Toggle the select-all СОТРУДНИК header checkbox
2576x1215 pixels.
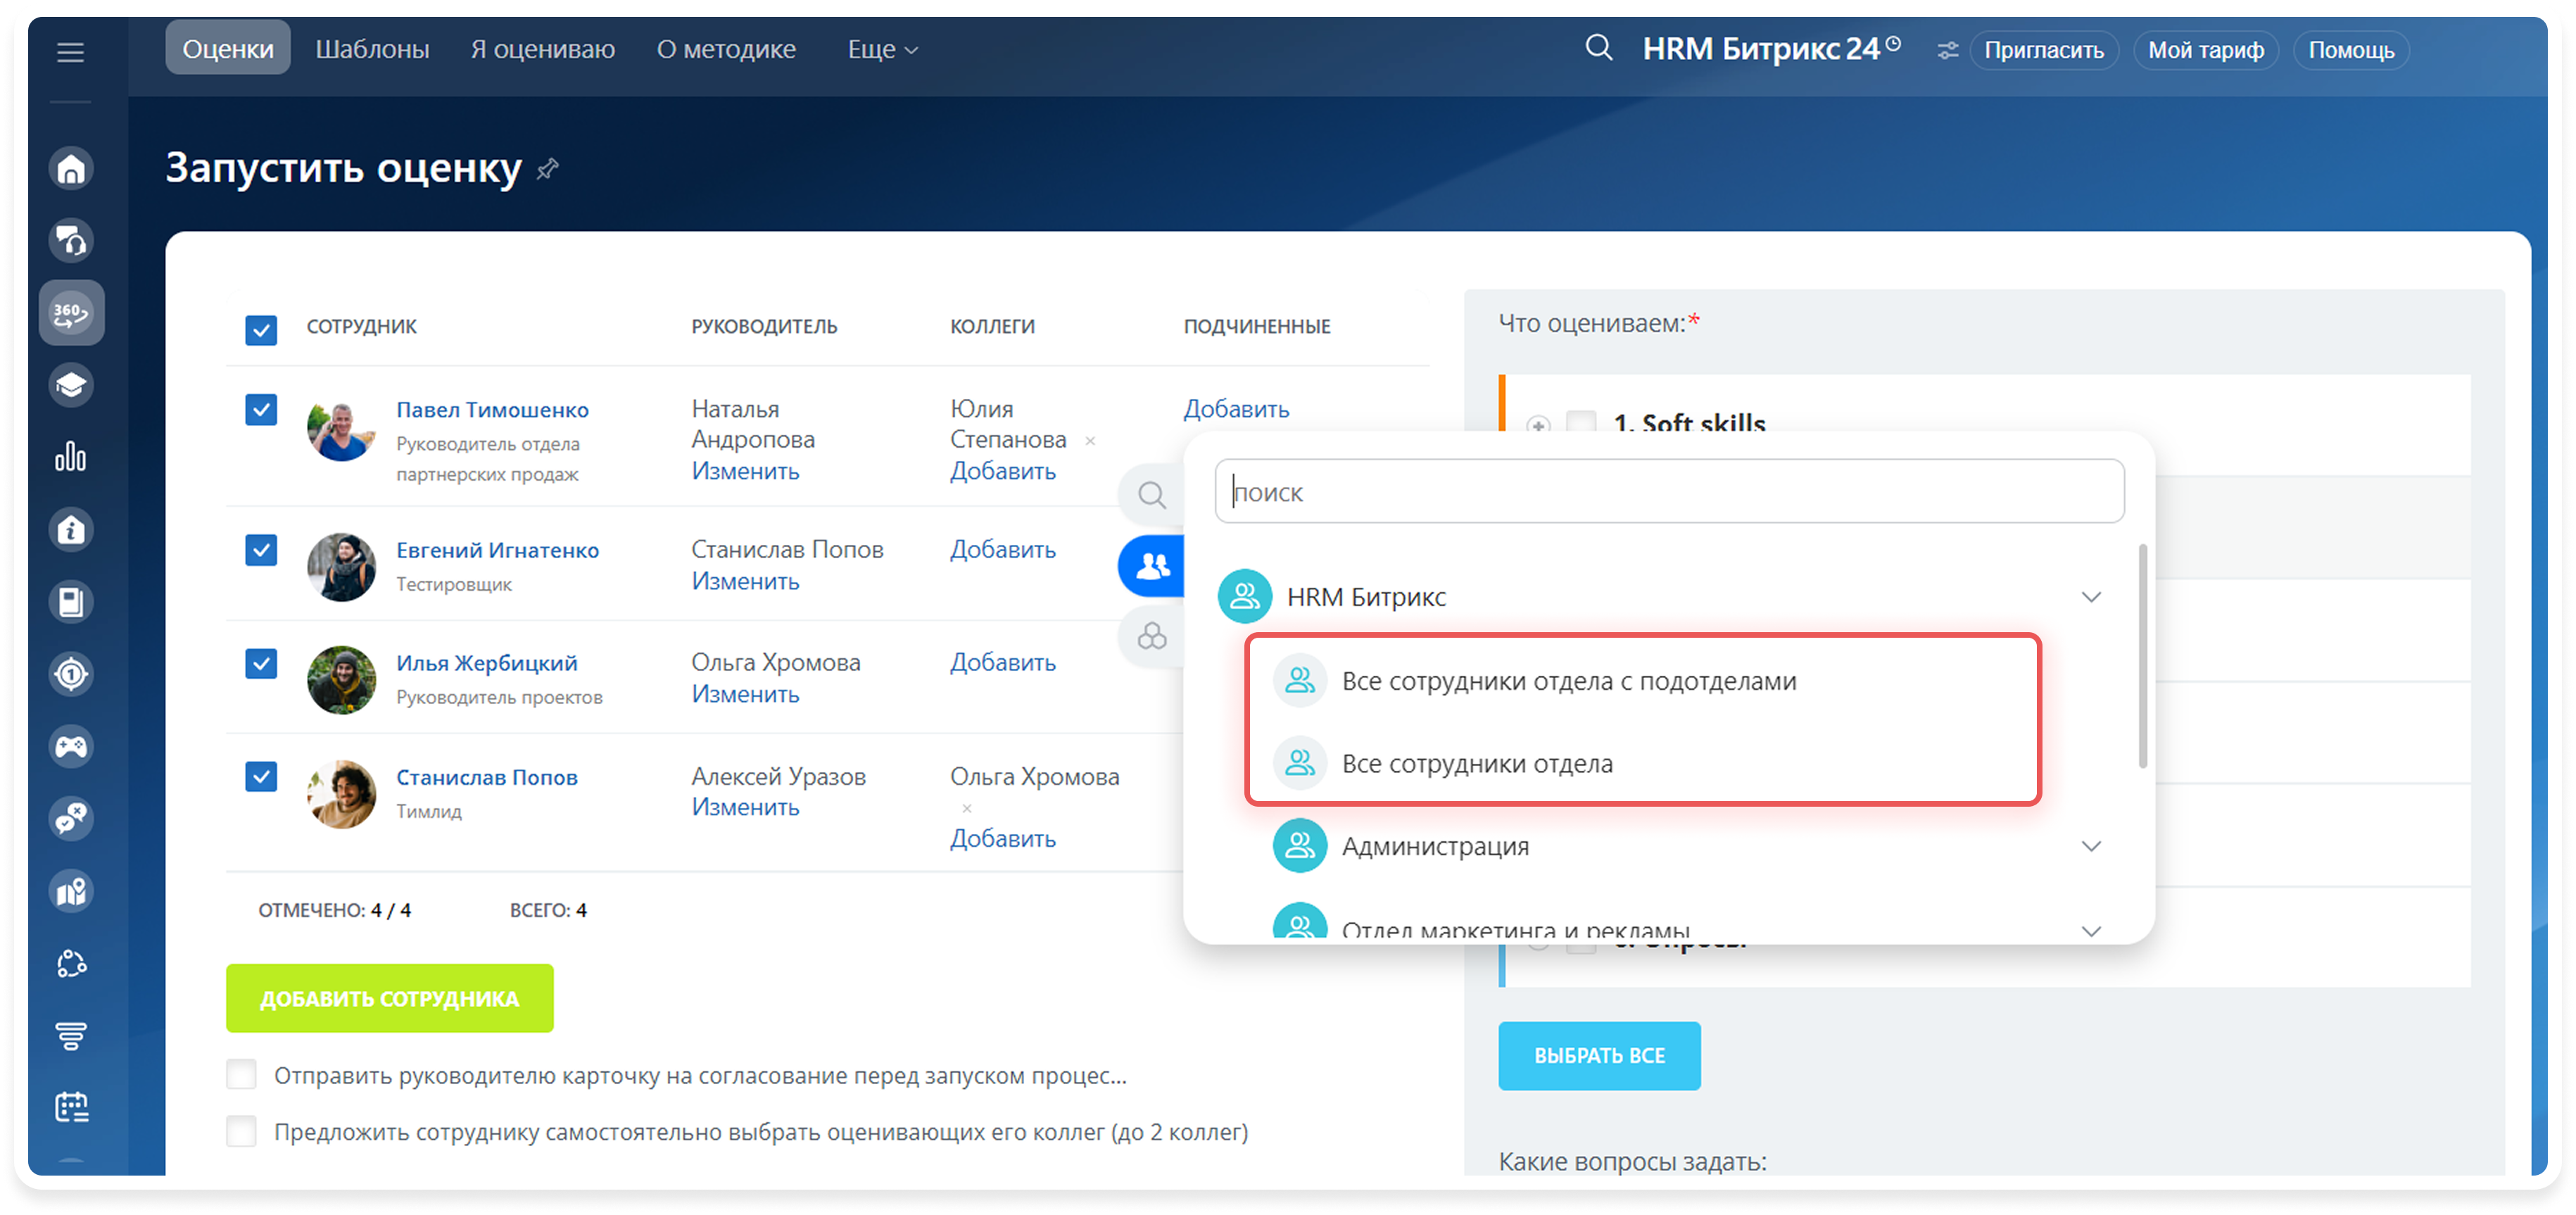261,329
